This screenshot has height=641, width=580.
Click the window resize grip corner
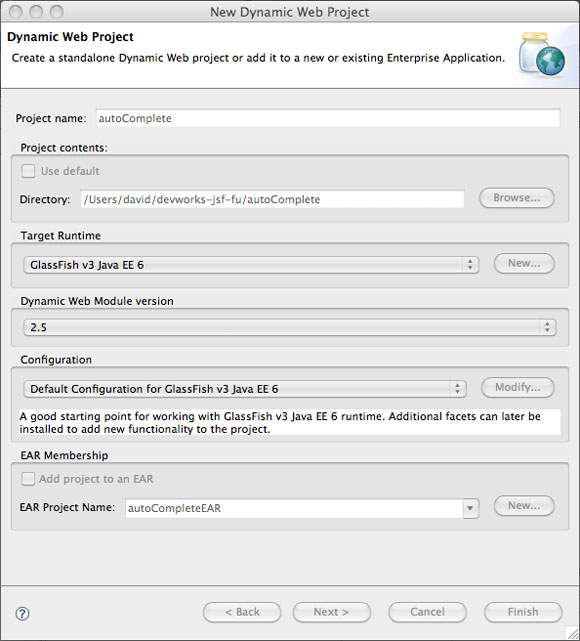pos(572,633)
